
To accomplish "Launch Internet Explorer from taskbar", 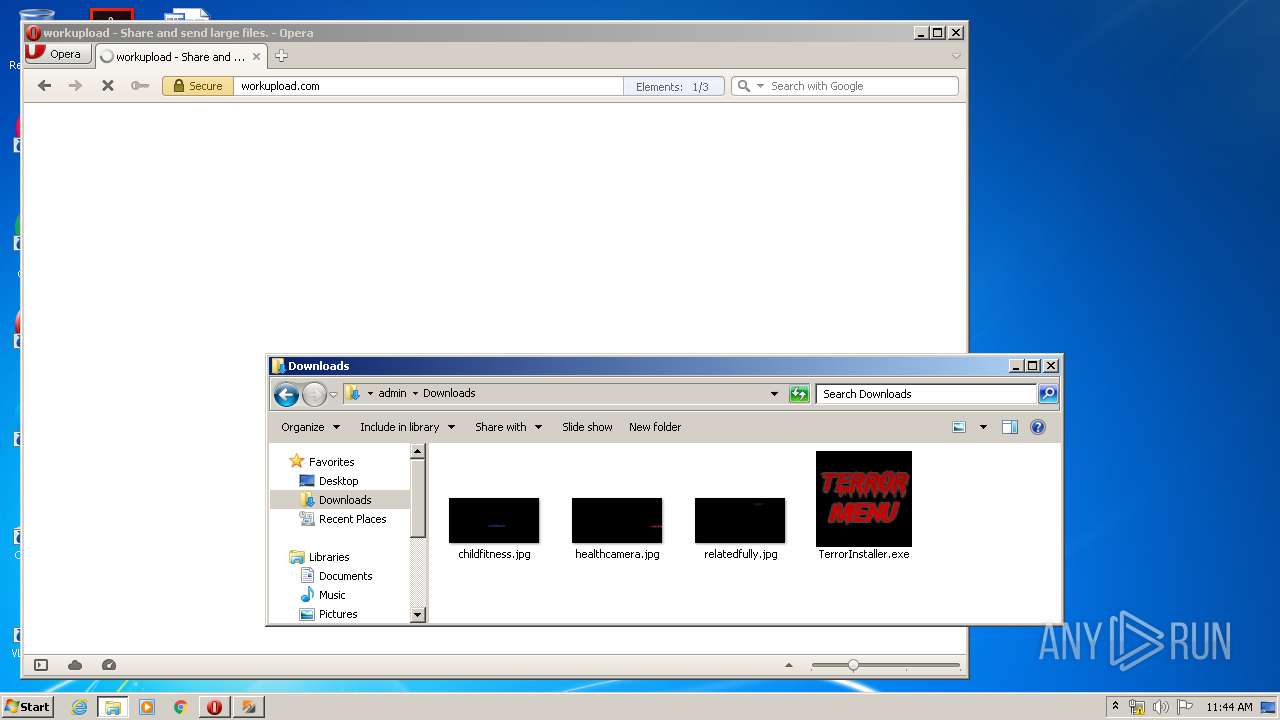I will click(x=79, y=707).
